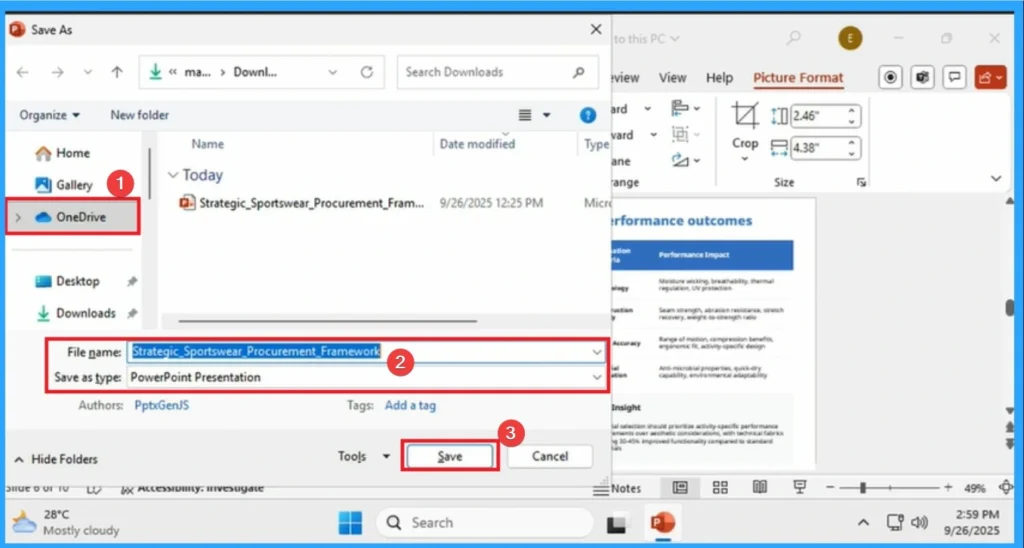Open the view options dropdown arrow
This screenshot has width=1024, height=548.
pyautogui.click(x=547, y=115)
